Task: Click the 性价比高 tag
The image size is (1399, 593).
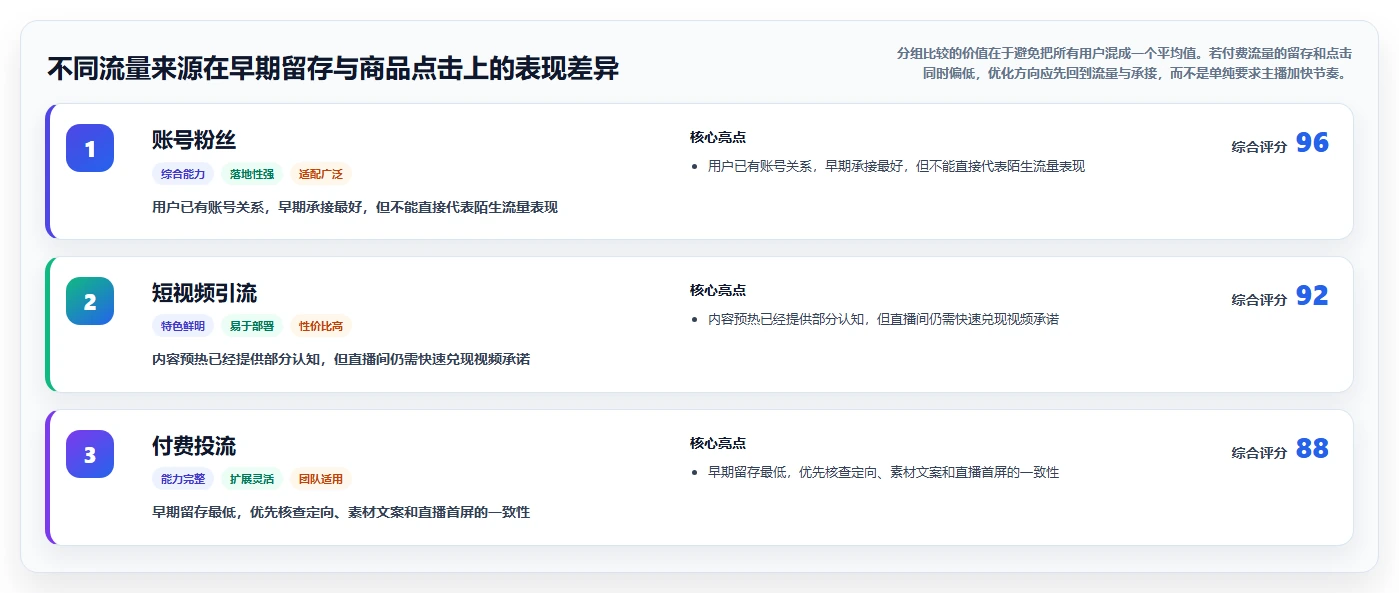Action: pyautogui.click(x=321, y=326)
